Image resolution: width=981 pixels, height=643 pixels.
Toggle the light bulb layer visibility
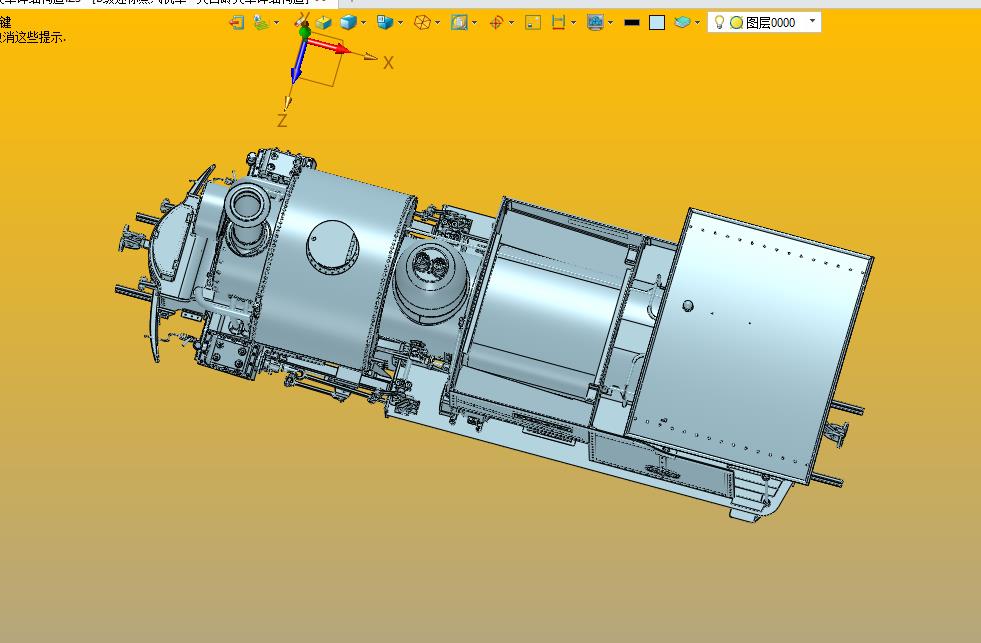(x=719, y=23)
